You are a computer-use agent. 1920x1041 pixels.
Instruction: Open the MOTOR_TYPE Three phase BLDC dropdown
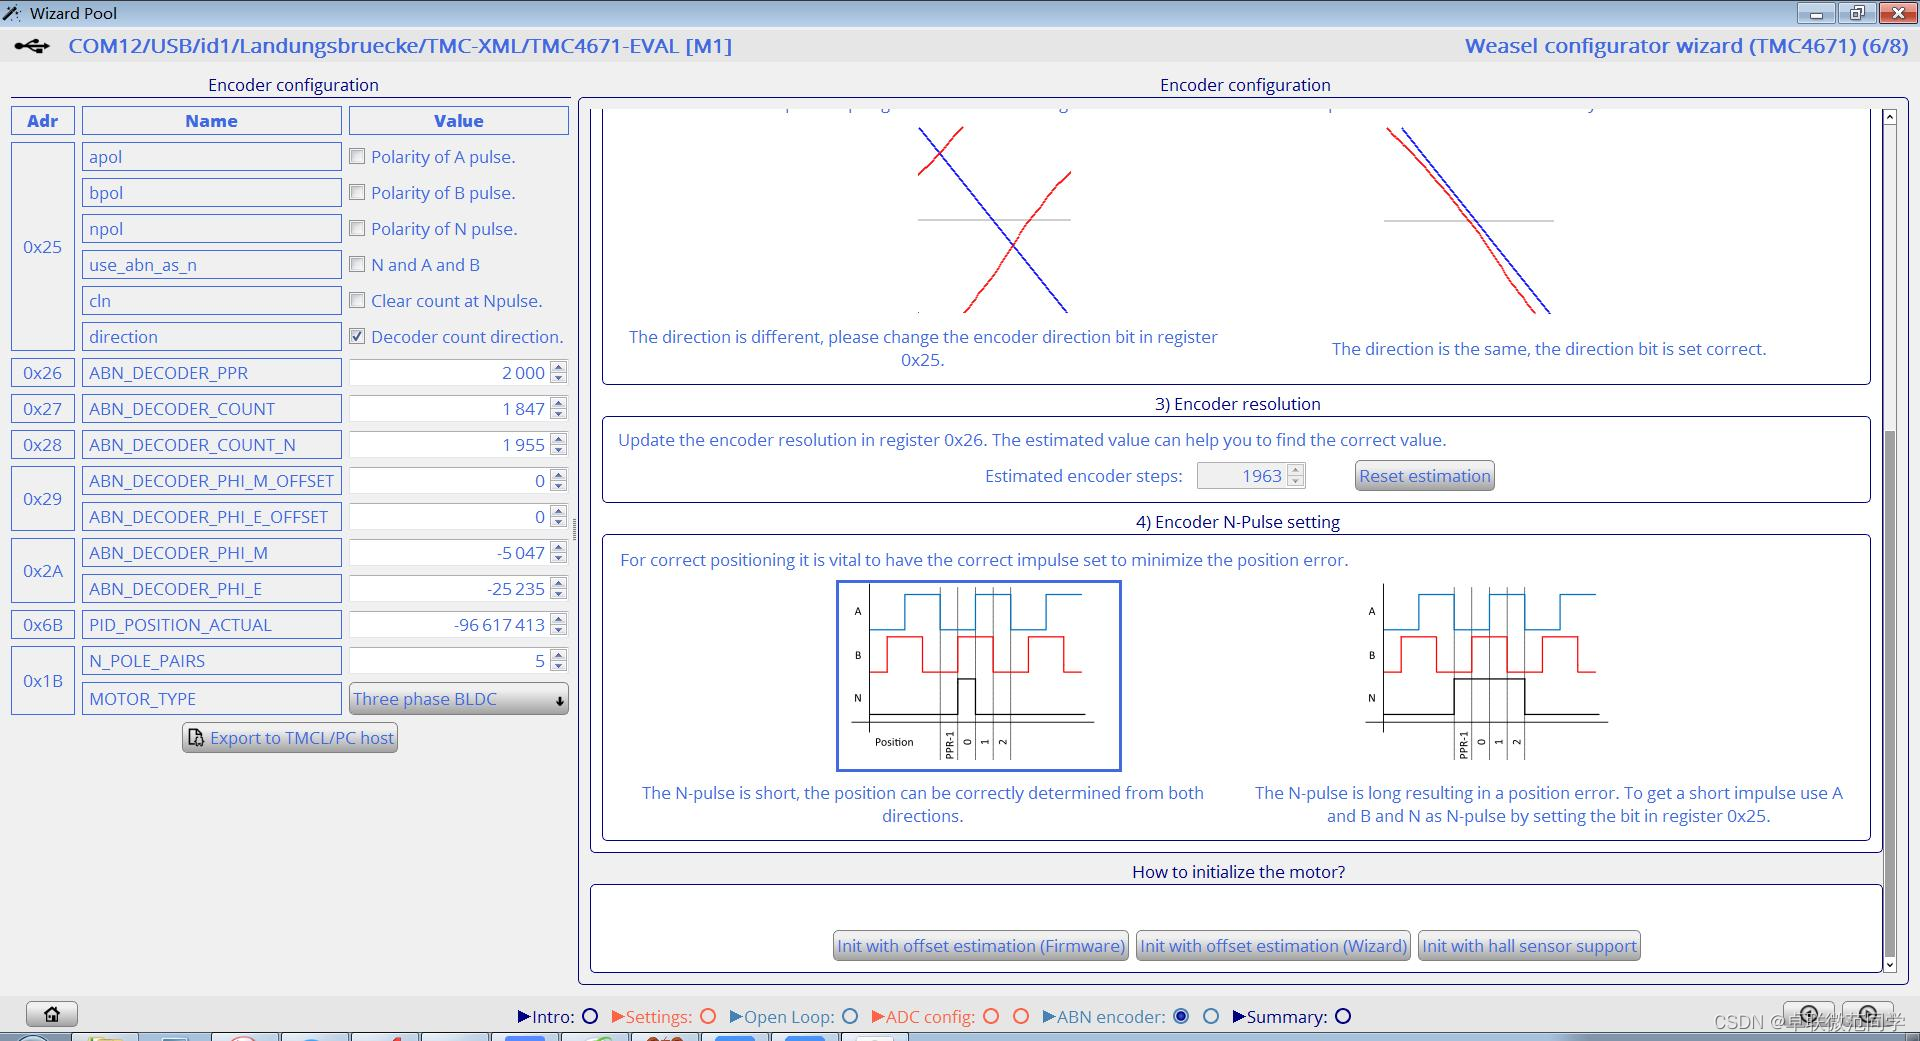459,699
